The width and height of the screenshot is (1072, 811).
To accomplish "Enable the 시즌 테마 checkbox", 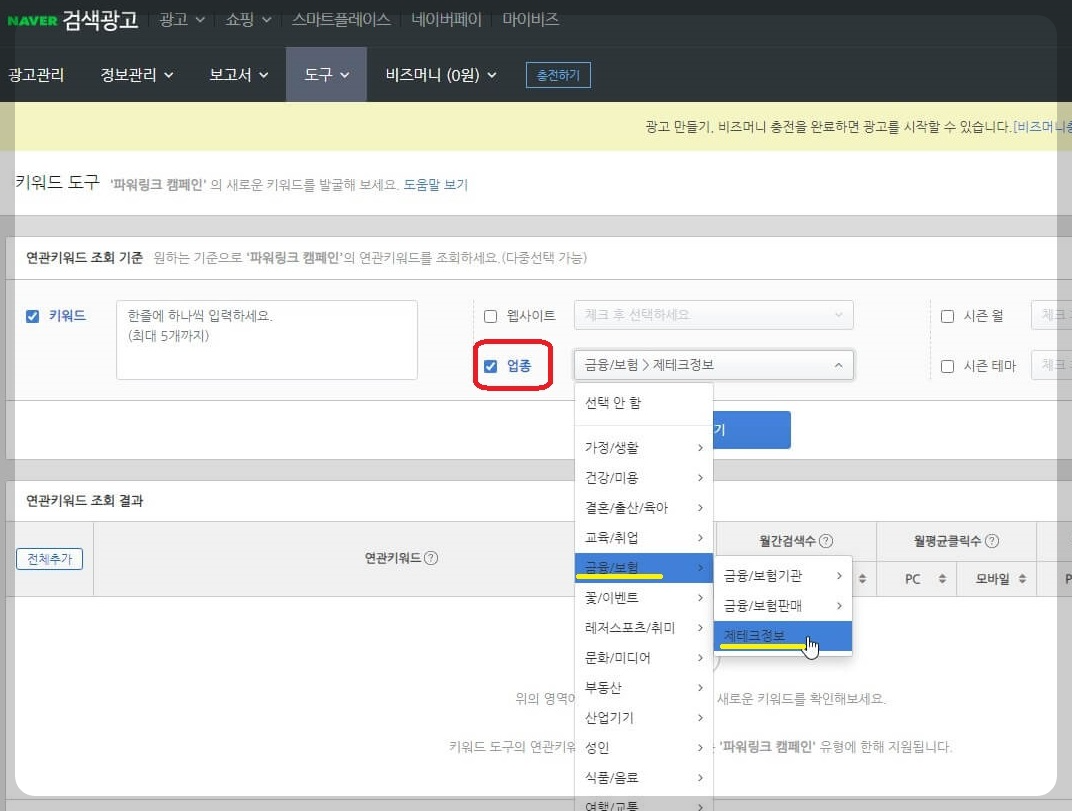I will 948,367.
